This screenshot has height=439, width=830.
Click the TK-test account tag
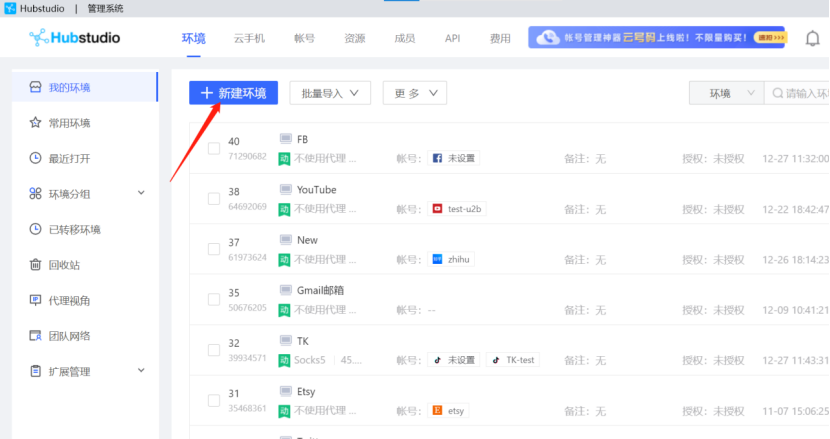click(512, 360)
